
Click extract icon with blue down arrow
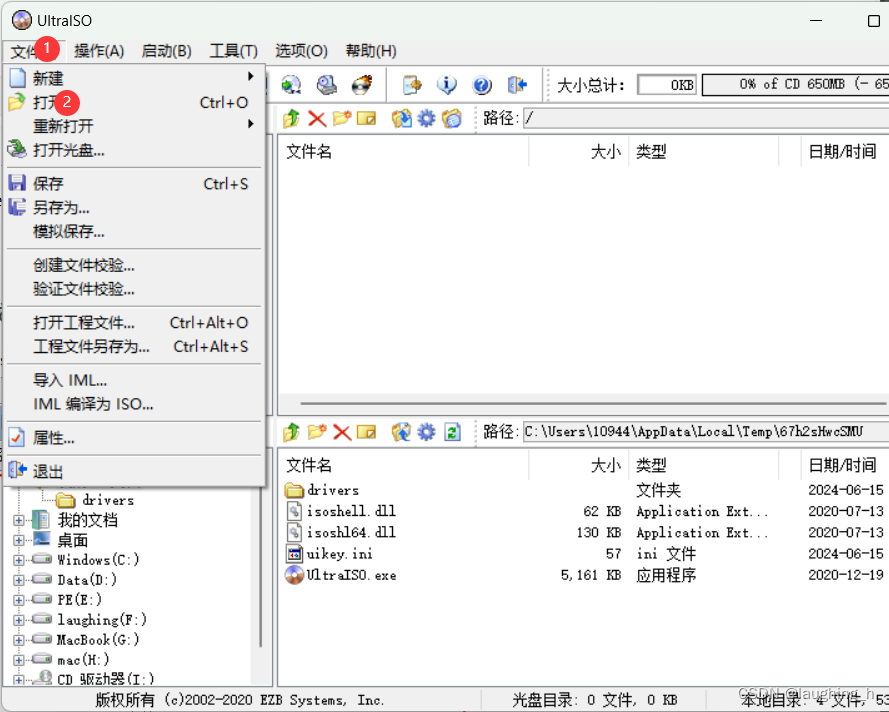click(401, 118)
